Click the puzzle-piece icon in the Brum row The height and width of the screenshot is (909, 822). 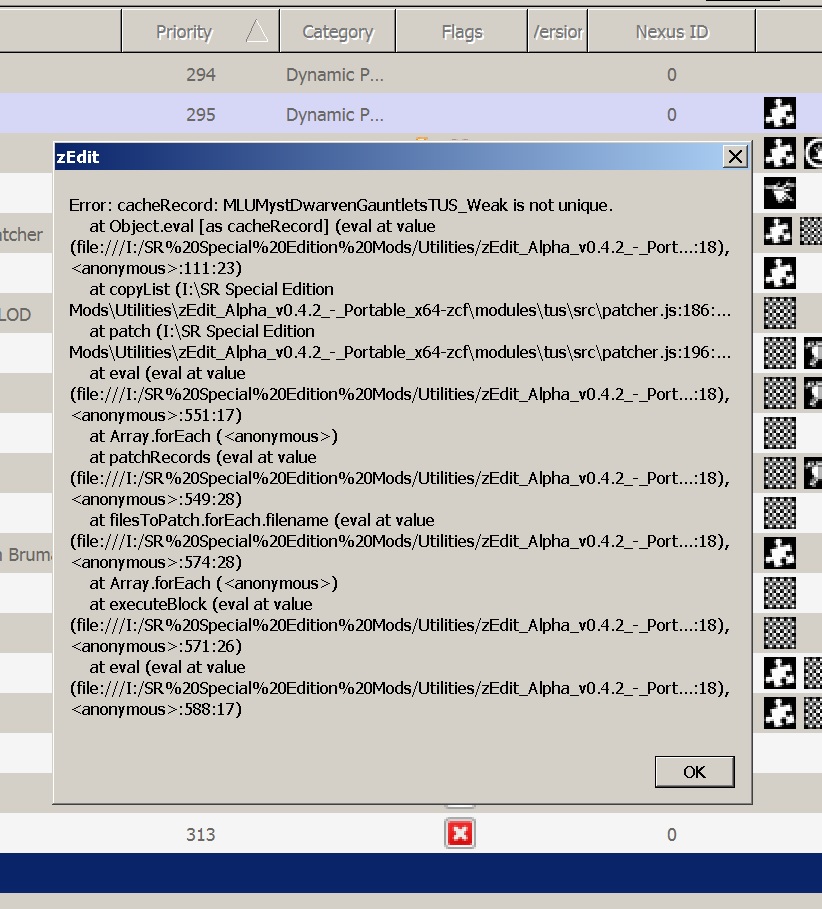click(x=780, y=553)
